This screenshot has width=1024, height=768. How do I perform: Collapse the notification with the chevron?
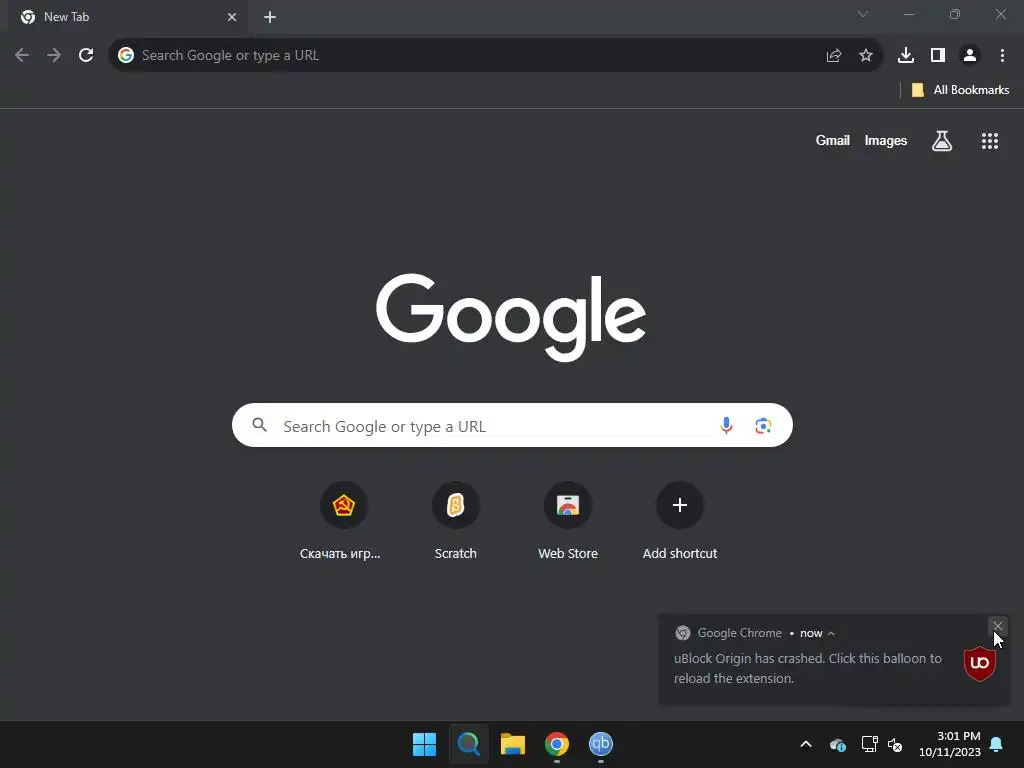[831, 633]
